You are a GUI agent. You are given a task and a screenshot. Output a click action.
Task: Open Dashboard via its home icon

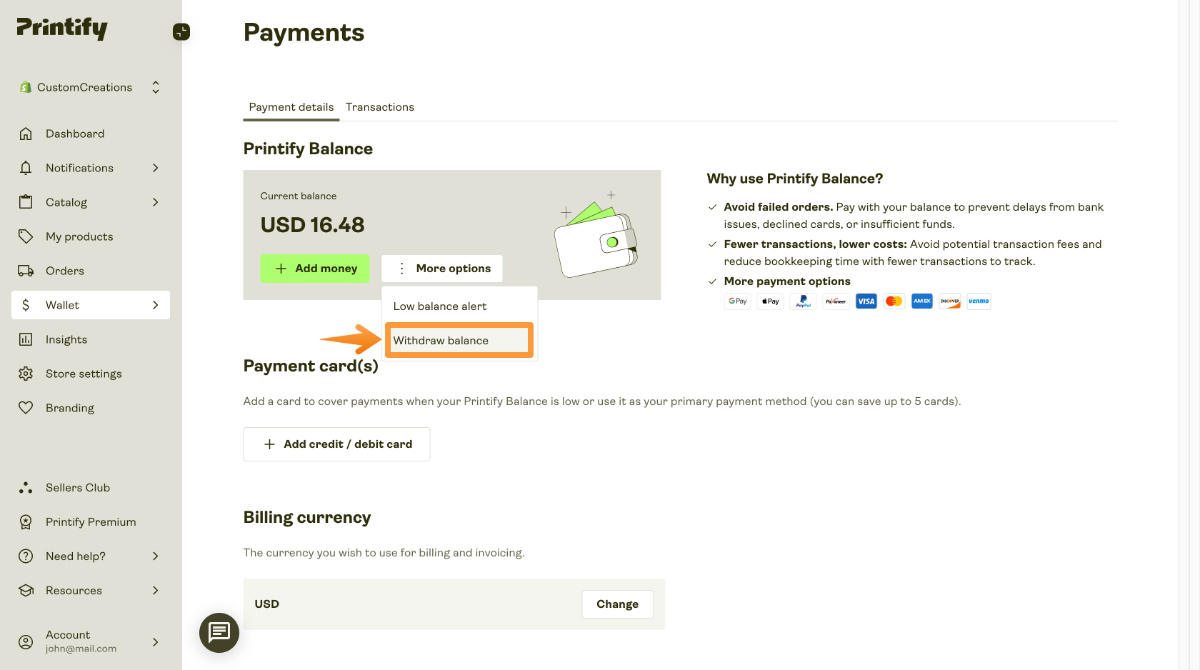point(25,133)
